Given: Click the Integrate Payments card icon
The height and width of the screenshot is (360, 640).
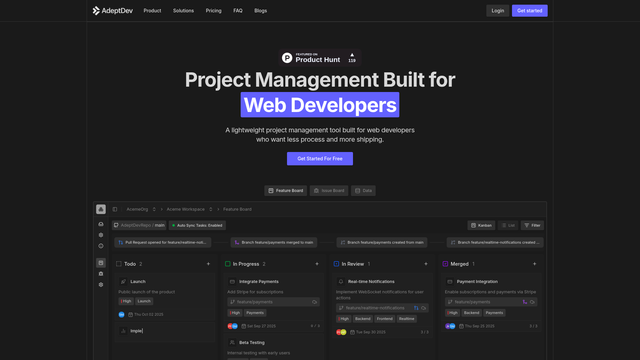Looking at the screenshot, I should point(232,282).
